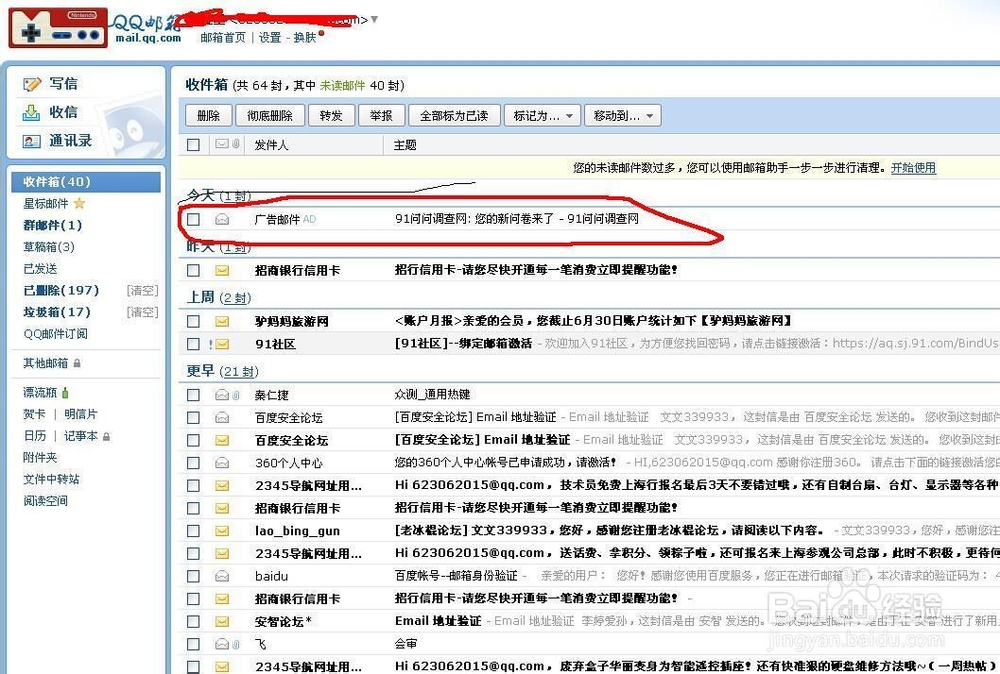Click envelope icon of 飞 mail row
Screen dimensions: 1000x674
point(222,644)
